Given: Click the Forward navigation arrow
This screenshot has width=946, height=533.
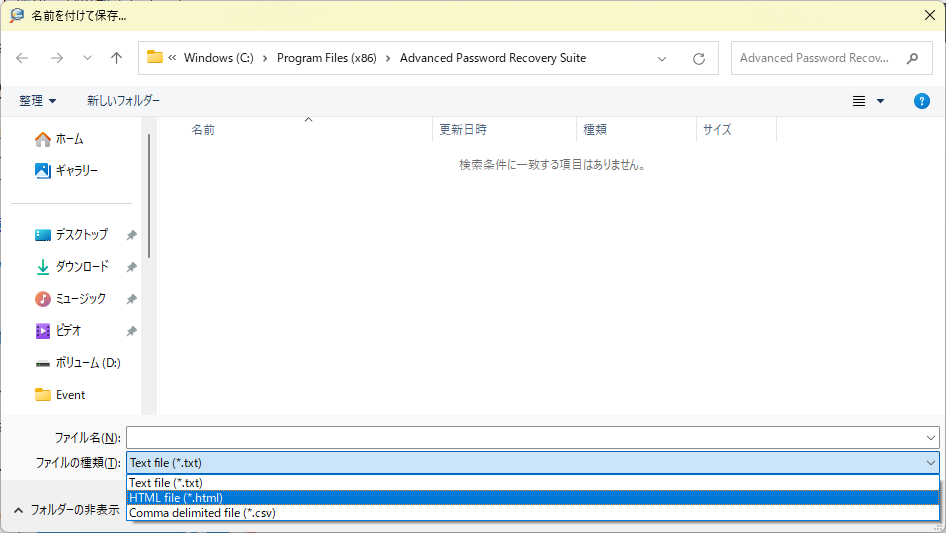Looking at the screenshot, I should (x=57, y=58).
